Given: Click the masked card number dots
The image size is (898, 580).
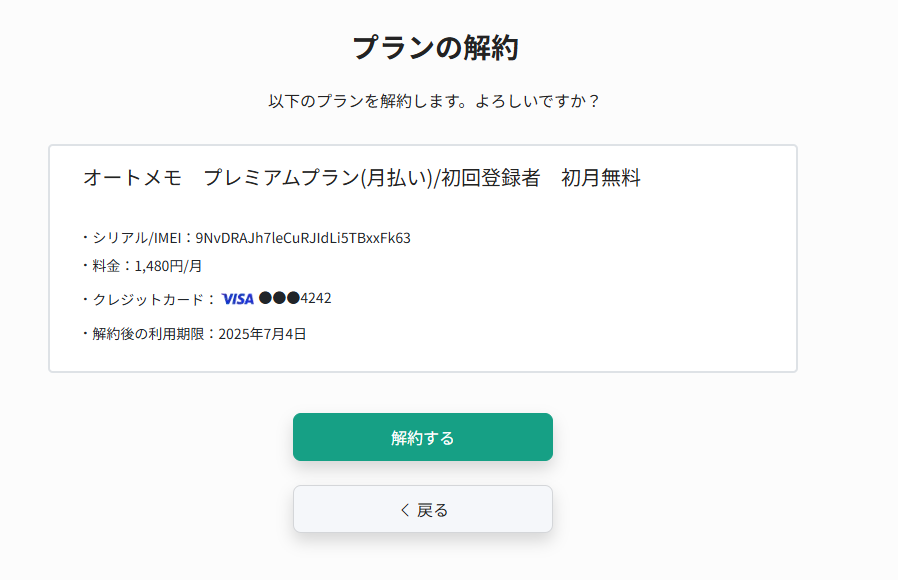Looking at the screenshot, I should click(x=279, y=298).
